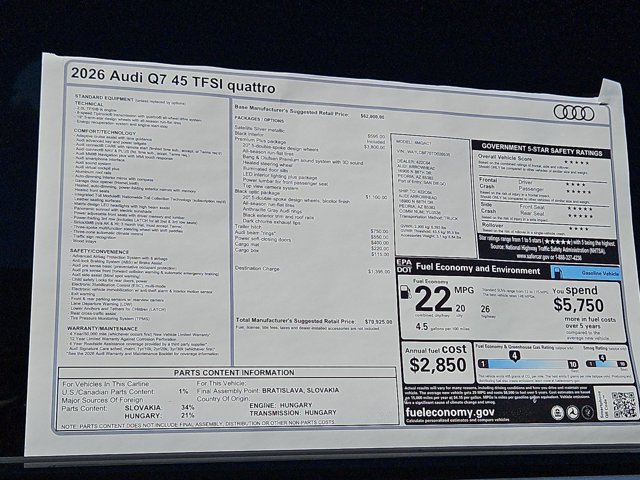Click '4.5 gallons per 100 miles' text
This screenshot has height=480, width=640.
[442, 327]
